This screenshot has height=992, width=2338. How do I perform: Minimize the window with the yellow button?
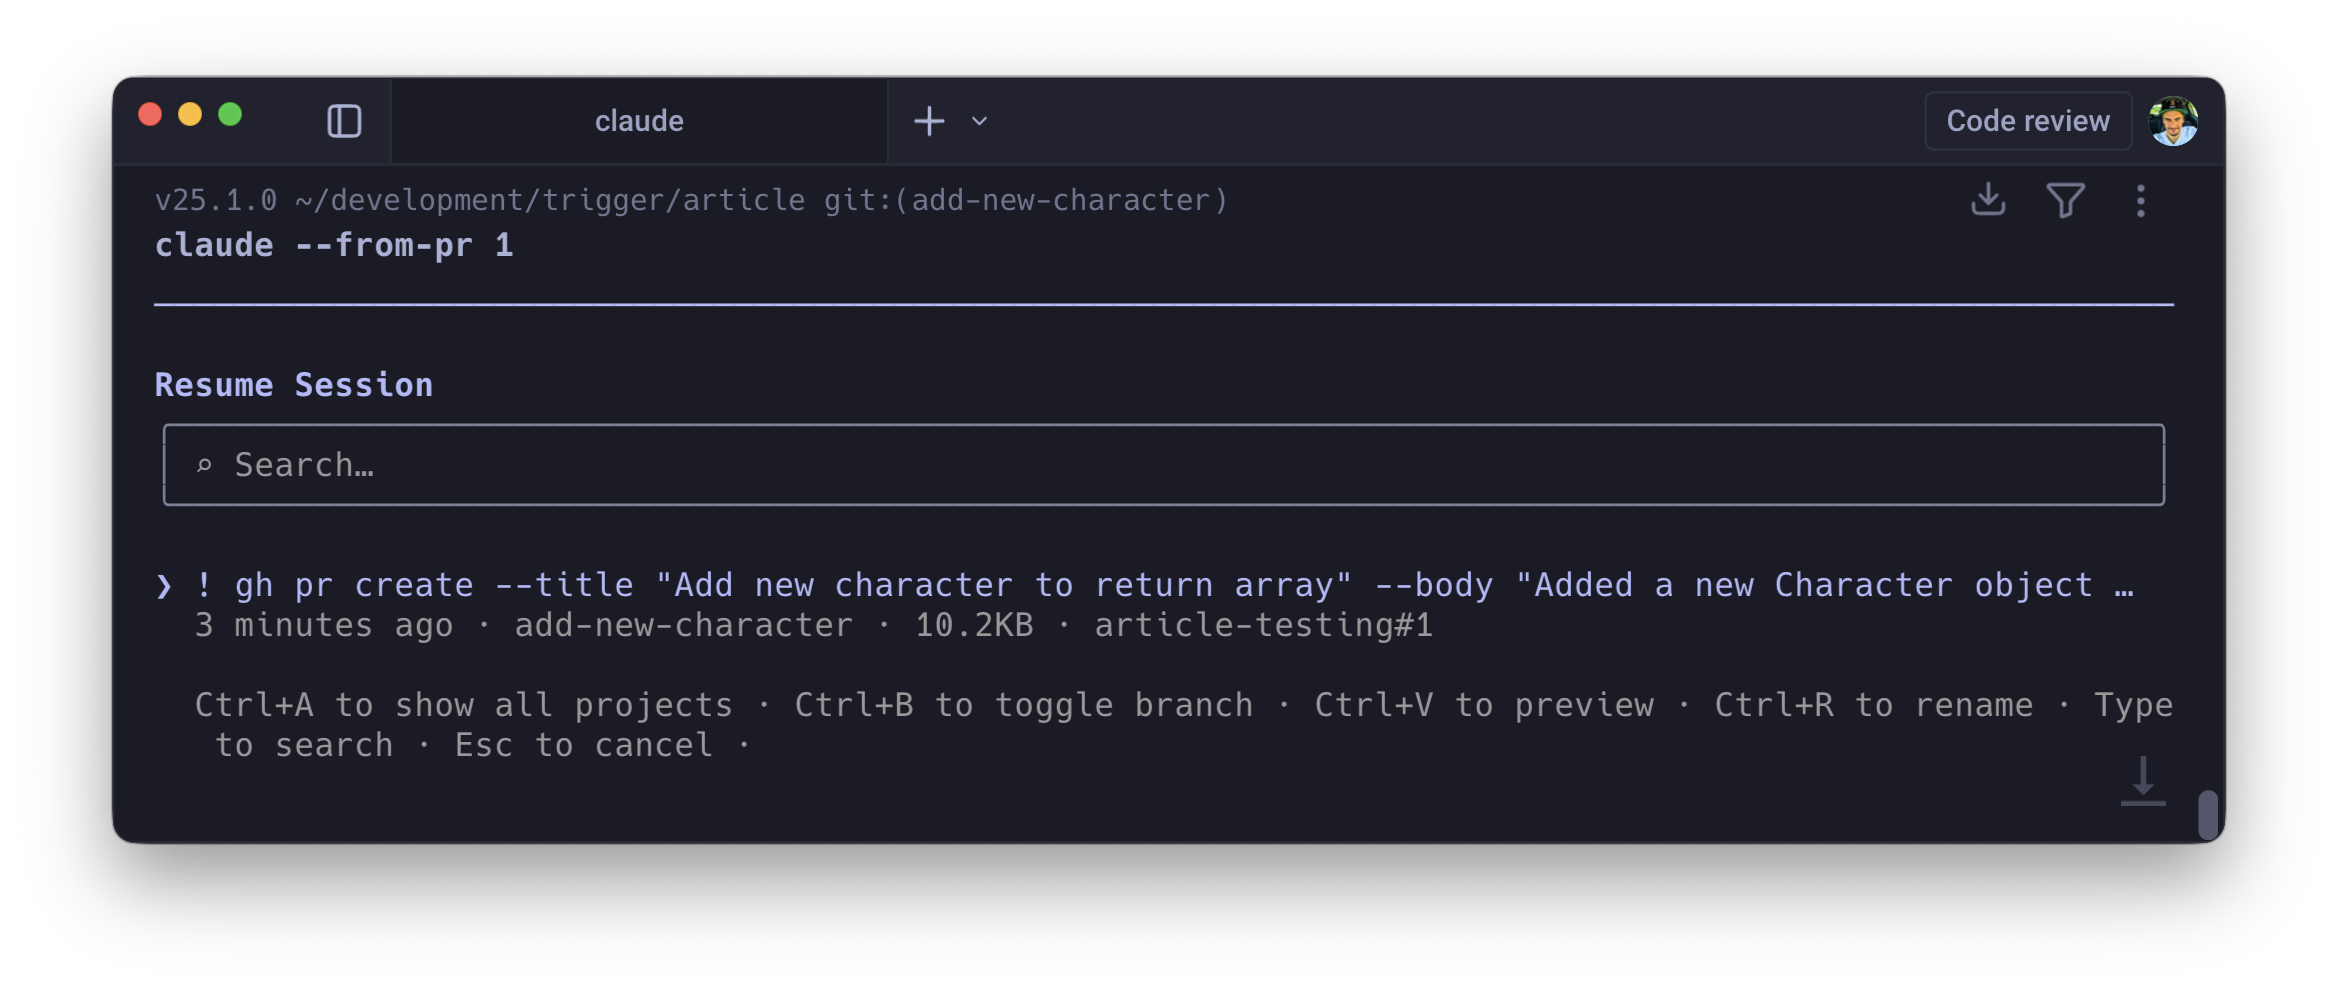click(190, 114)
